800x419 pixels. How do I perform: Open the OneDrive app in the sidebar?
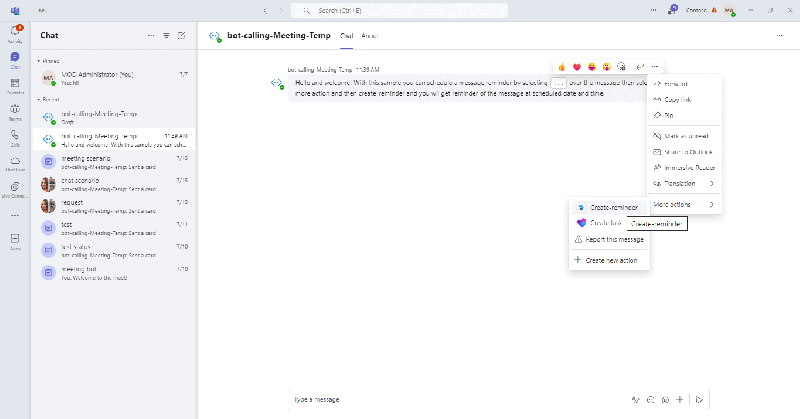pyautogui.click(x=15, y=163)
